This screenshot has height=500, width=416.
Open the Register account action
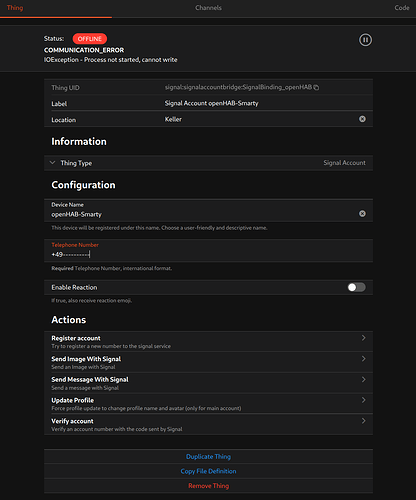(x=208, y=342)
